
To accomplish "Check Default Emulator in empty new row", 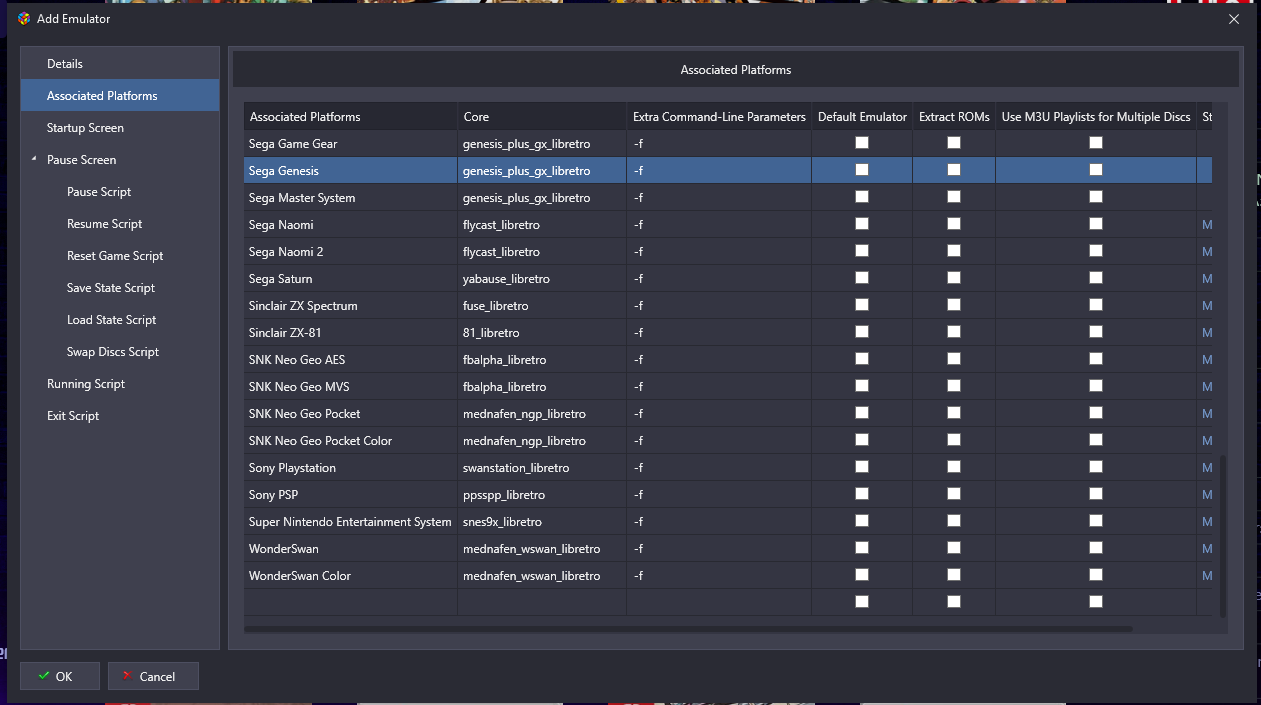I will click(x=862, y=602).
